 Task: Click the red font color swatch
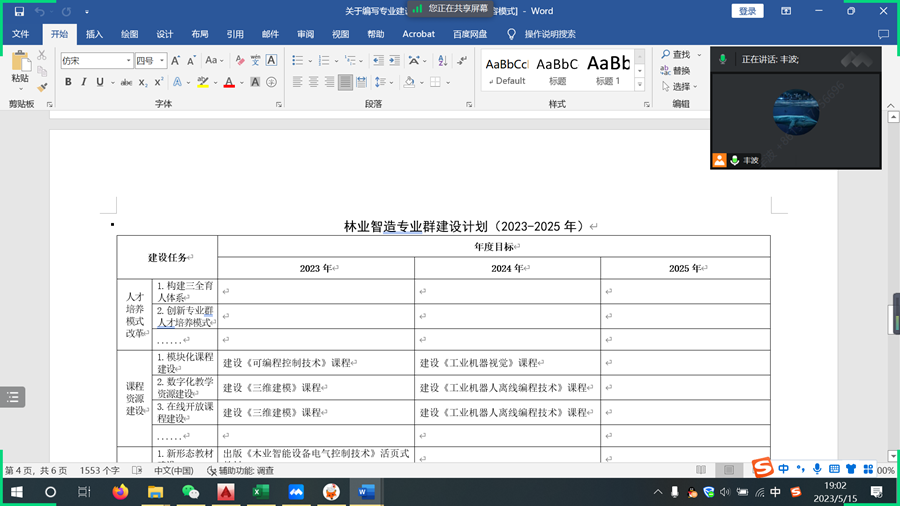[229, 82]
